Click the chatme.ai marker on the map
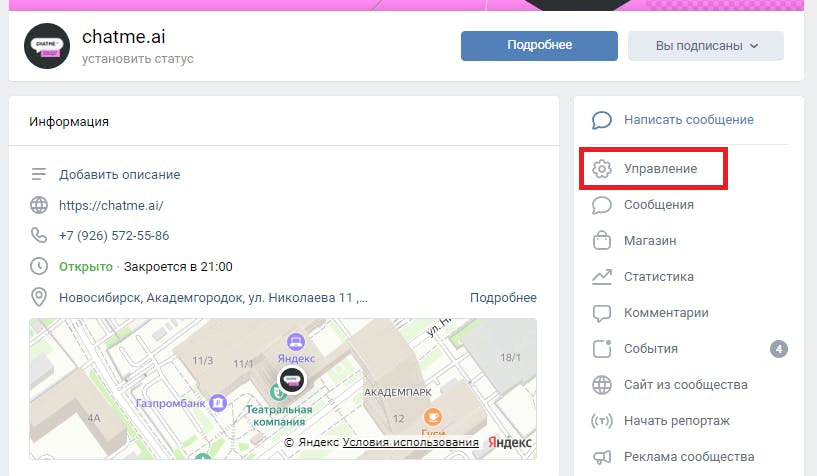The image size is (817, 476). (x=292, y=379)
